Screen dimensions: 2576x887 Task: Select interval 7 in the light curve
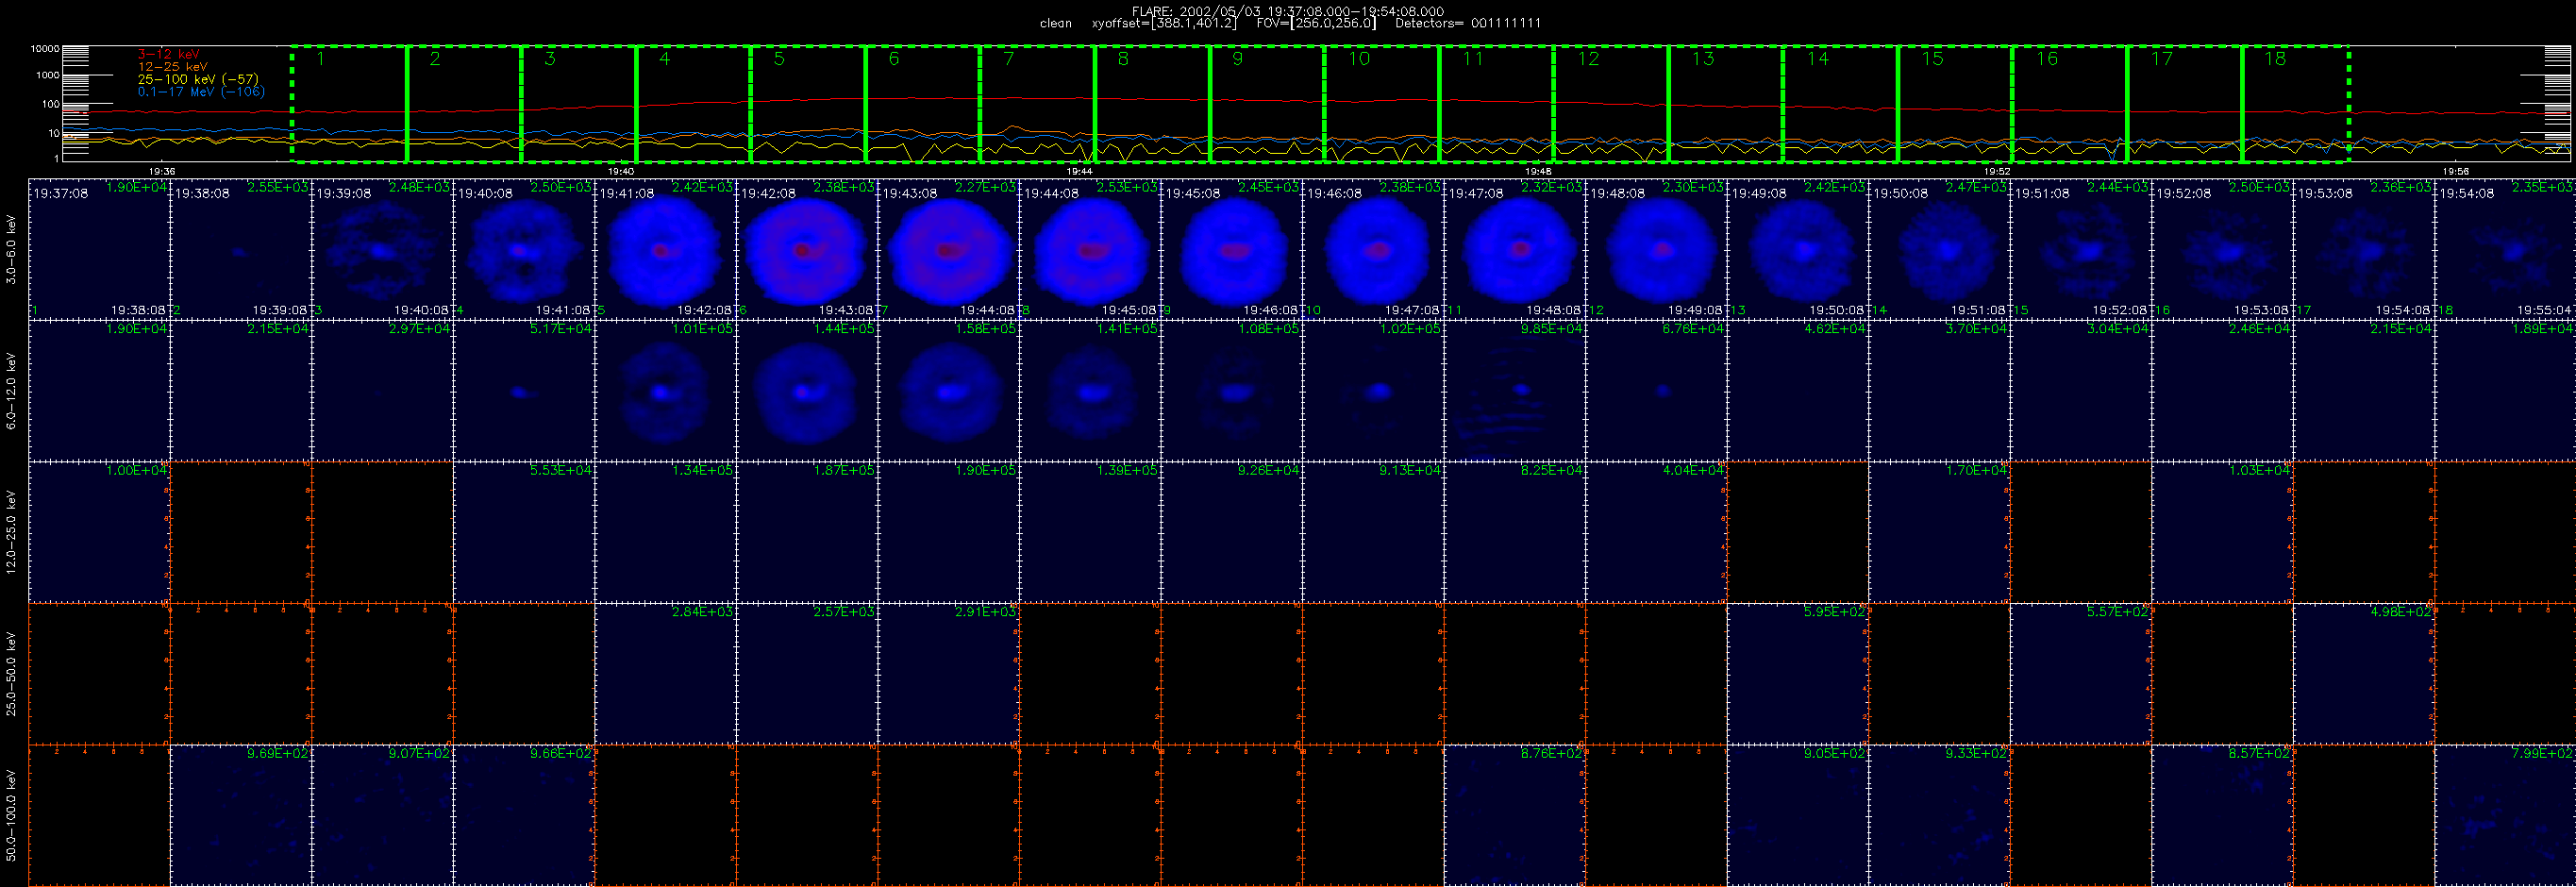(1038, 103)
